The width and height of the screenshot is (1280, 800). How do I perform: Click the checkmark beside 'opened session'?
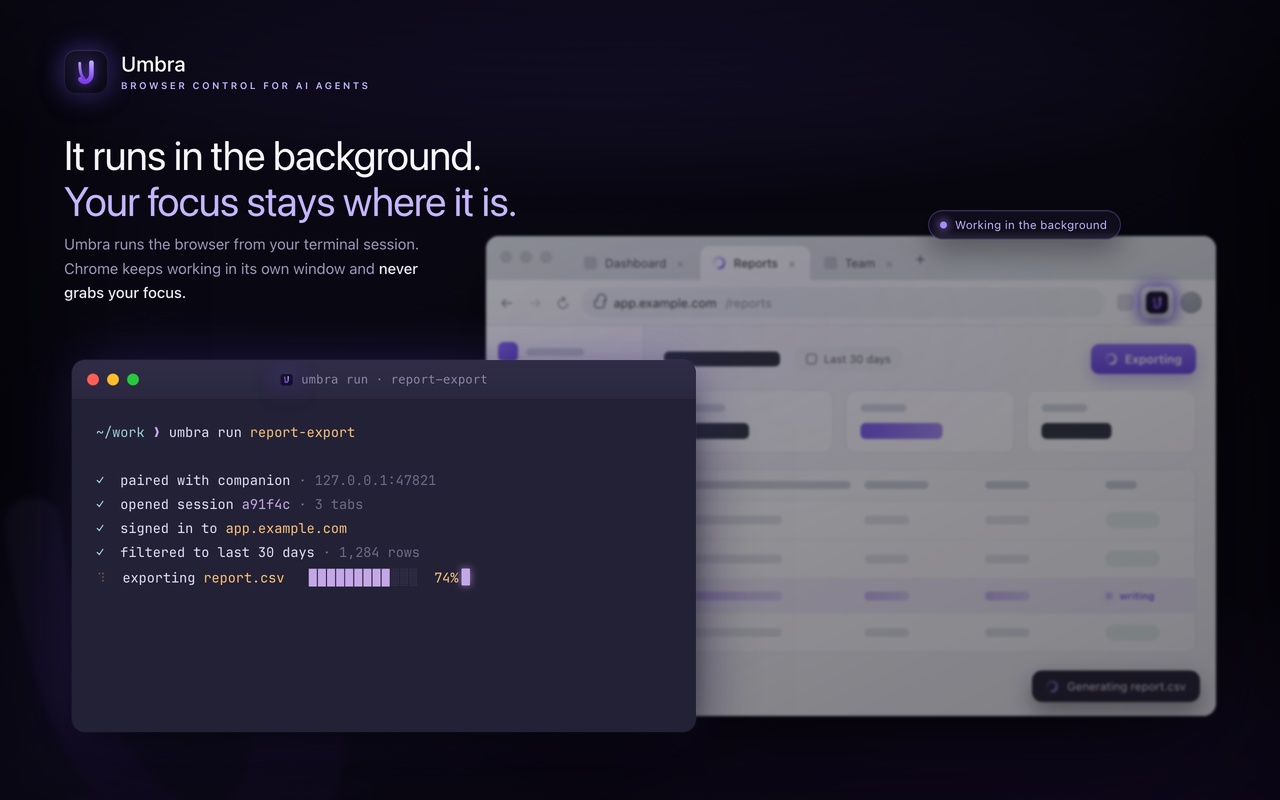(100, 504)
